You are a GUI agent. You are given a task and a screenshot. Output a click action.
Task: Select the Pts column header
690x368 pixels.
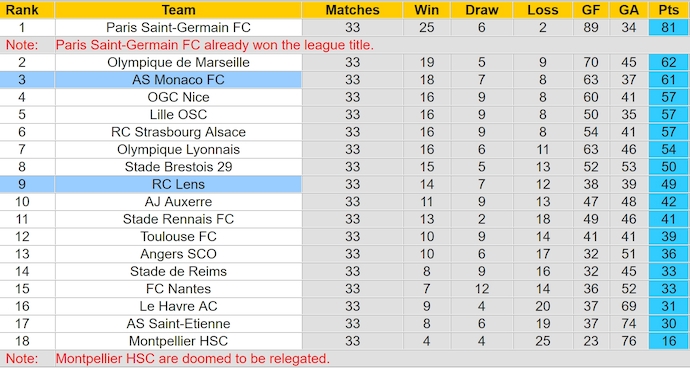coord(669,10)
